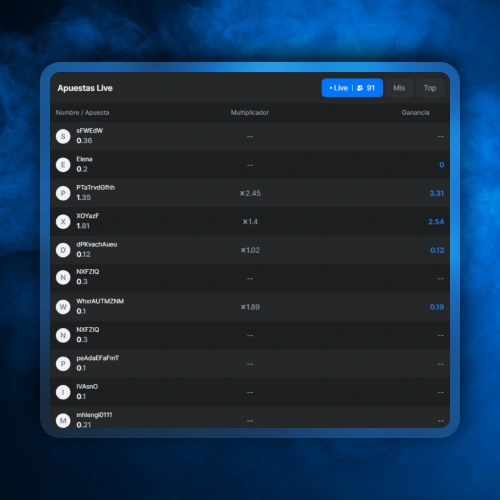Click the 1.35 bet amount
The image size is (500, 500).
[84, 197]
